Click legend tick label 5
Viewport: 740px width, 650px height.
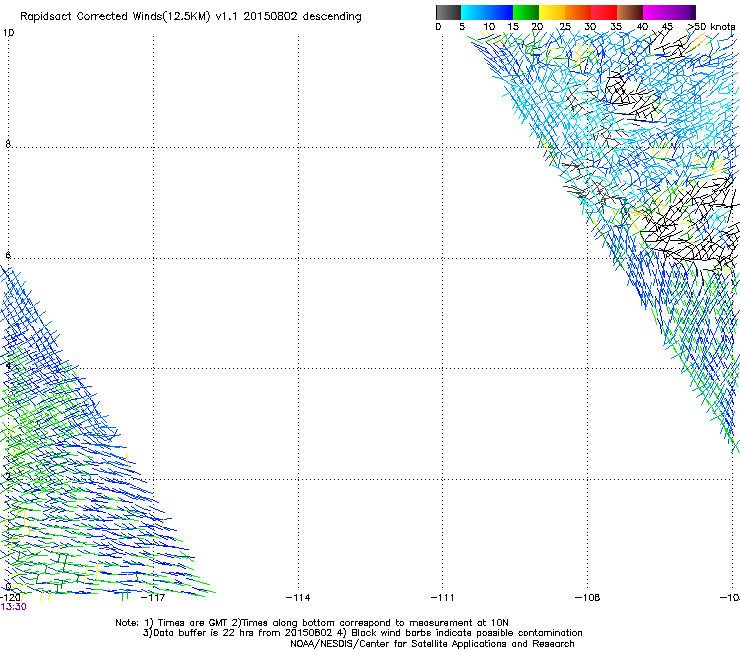click(x=462, y=27)
